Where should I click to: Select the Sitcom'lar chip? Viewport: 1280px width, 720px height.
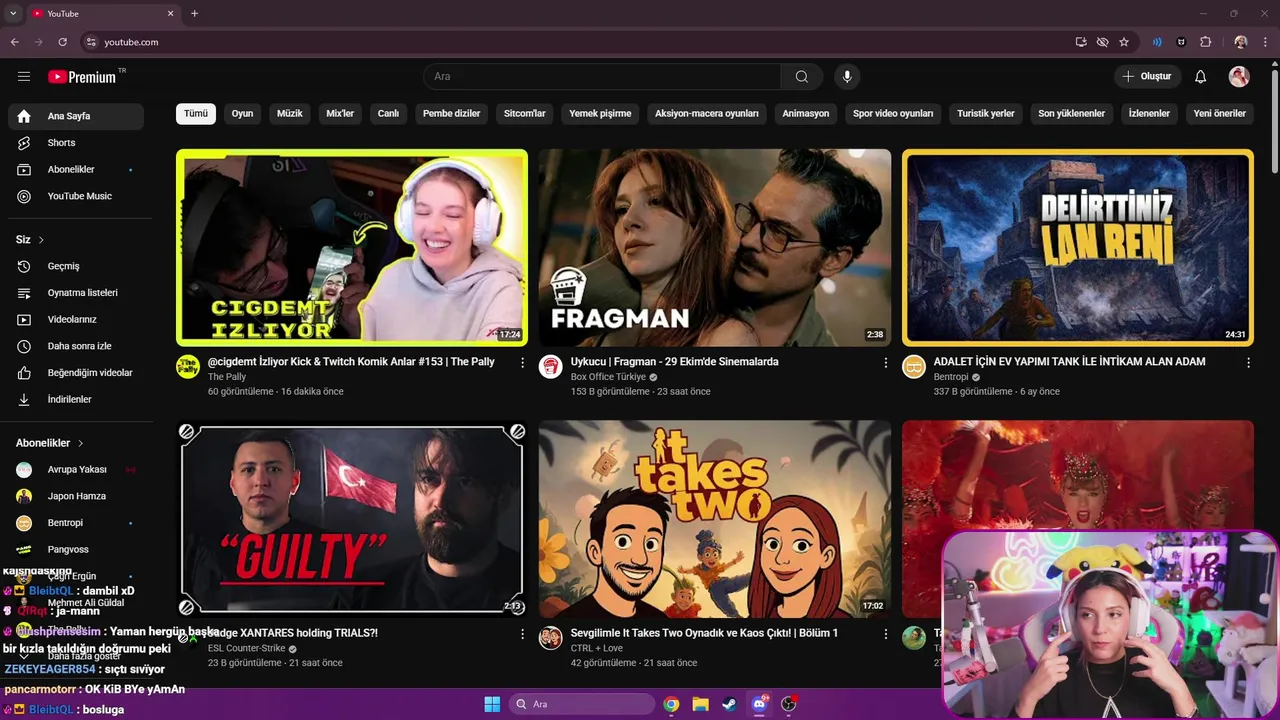(x=524, y=113)
